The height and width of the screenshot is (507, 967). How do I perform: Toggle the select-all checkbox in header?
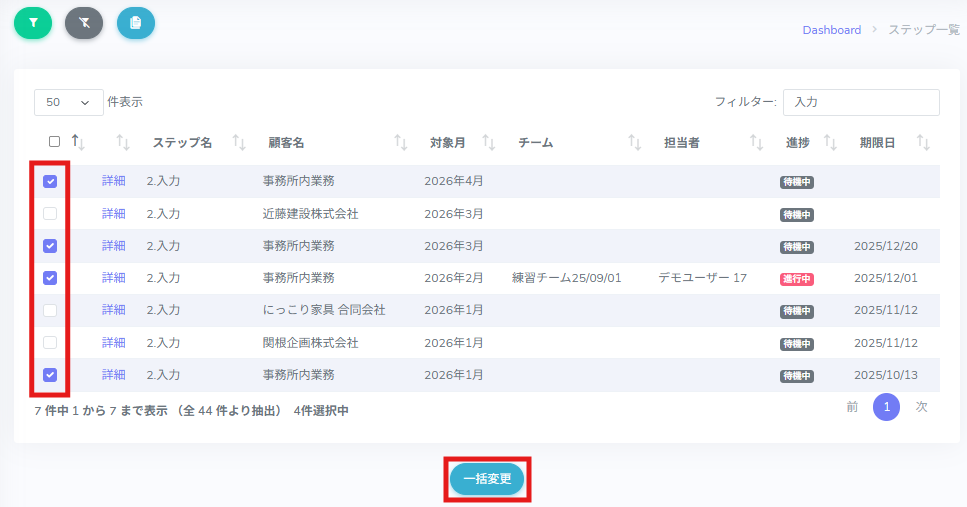coord(55,142)
